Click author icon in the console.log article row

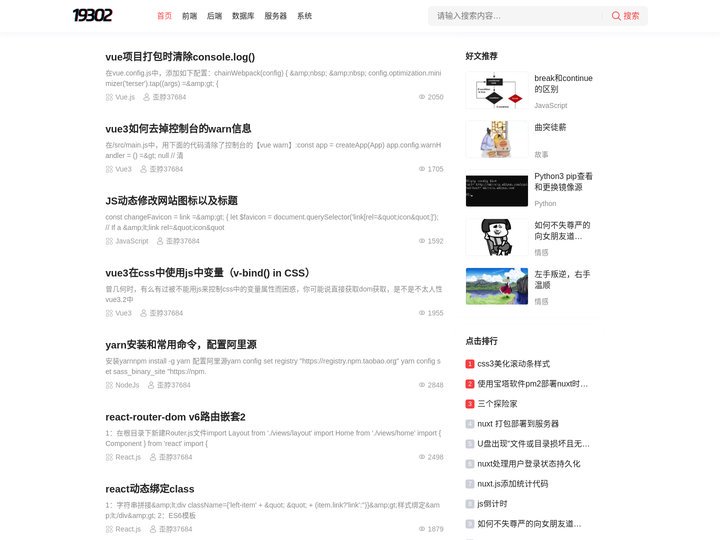(x=146, y=97)
